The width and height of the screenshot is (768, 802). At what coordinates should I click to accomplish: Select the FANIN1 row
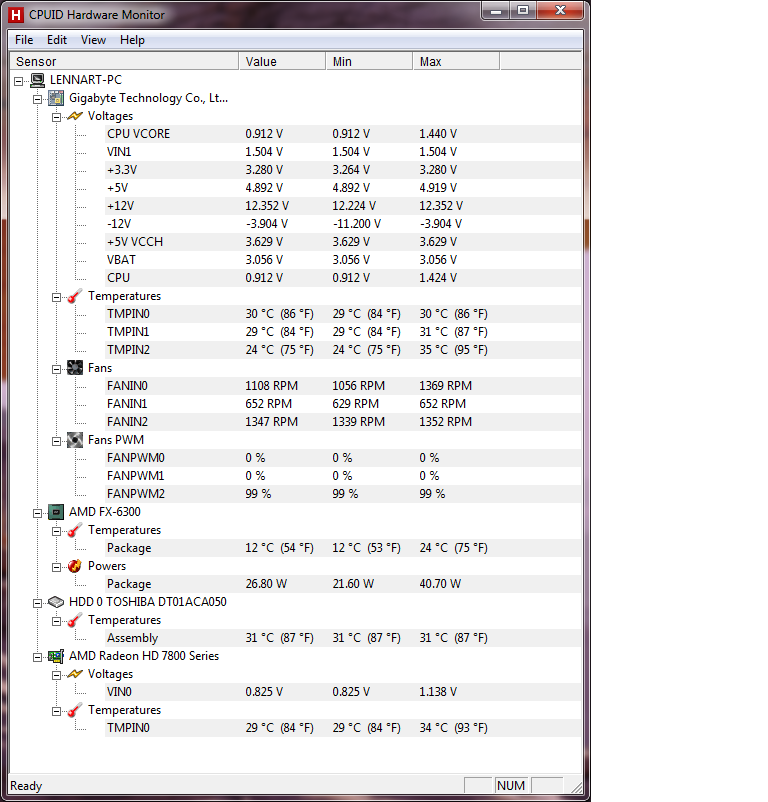pos(343,404)
